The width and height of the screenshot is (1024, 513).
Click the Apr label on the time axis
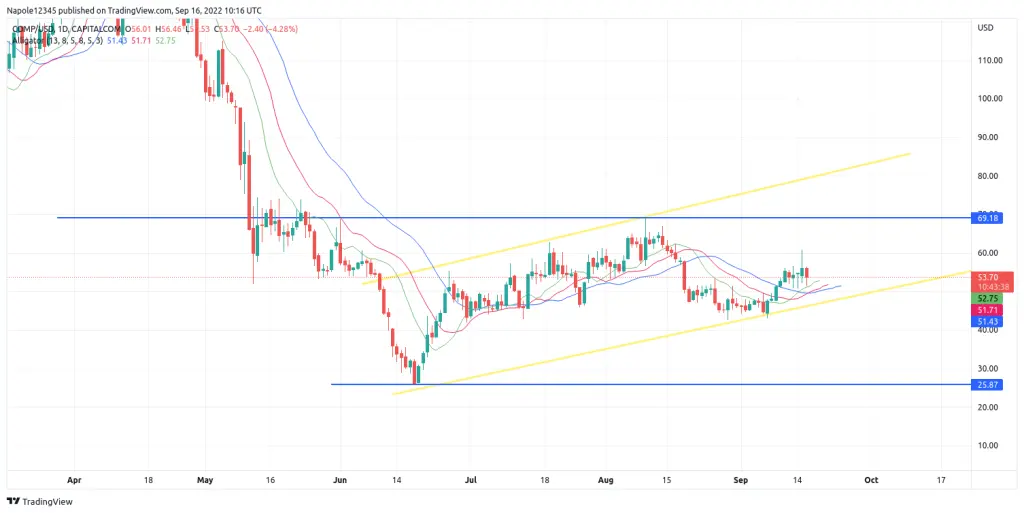(x=74, y=479)
